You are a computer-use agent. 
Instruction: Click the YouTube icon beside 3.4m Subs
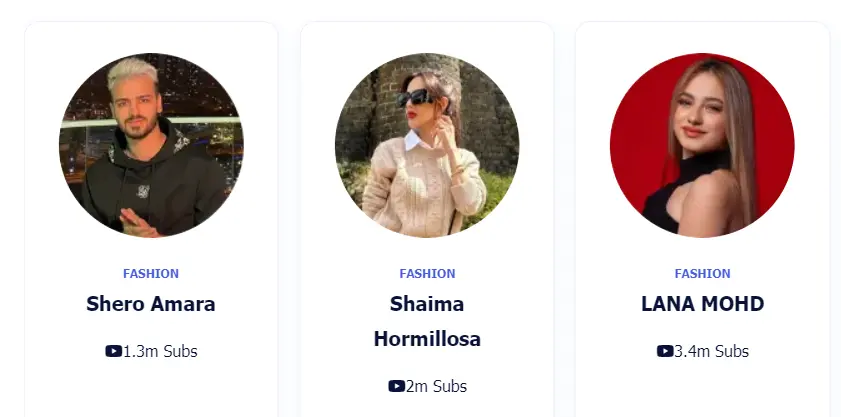point(664,351)
